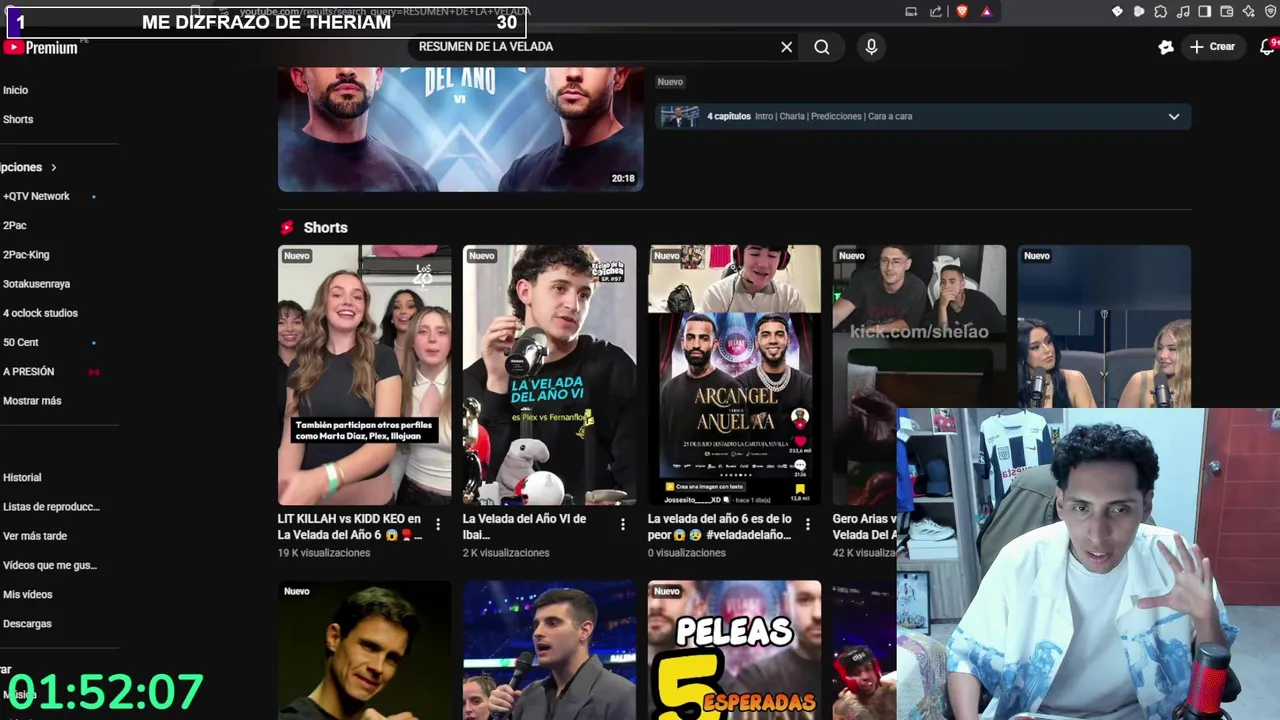Screen dimensions: 1280x720
Task: Click the Brave Rewards triangle icon
Action: click(986, 11)
